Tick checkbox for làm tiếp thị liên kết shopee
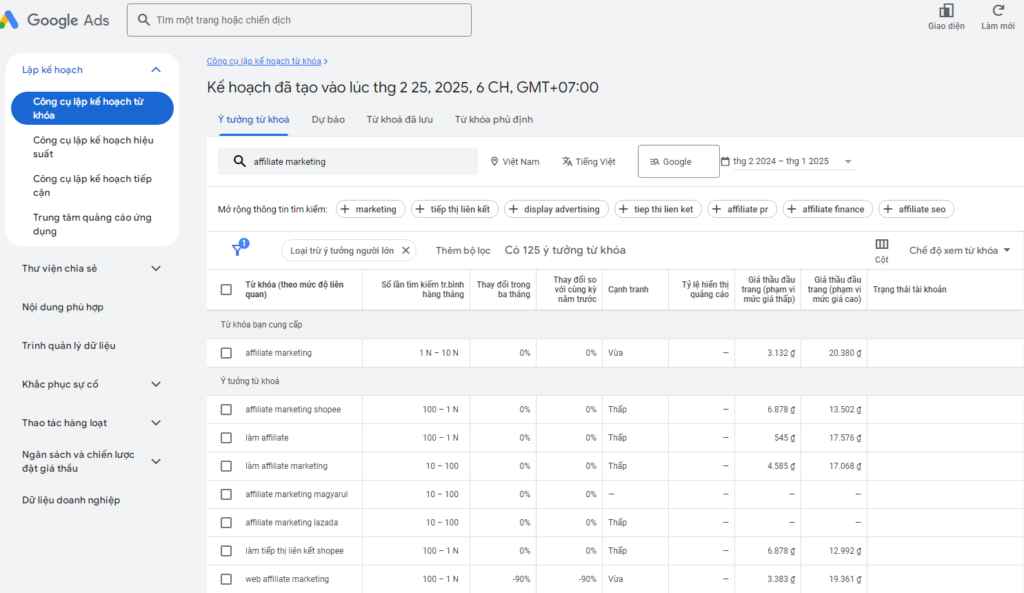The height and width of the screenshot is (593, 1024). tap(226, 551)
